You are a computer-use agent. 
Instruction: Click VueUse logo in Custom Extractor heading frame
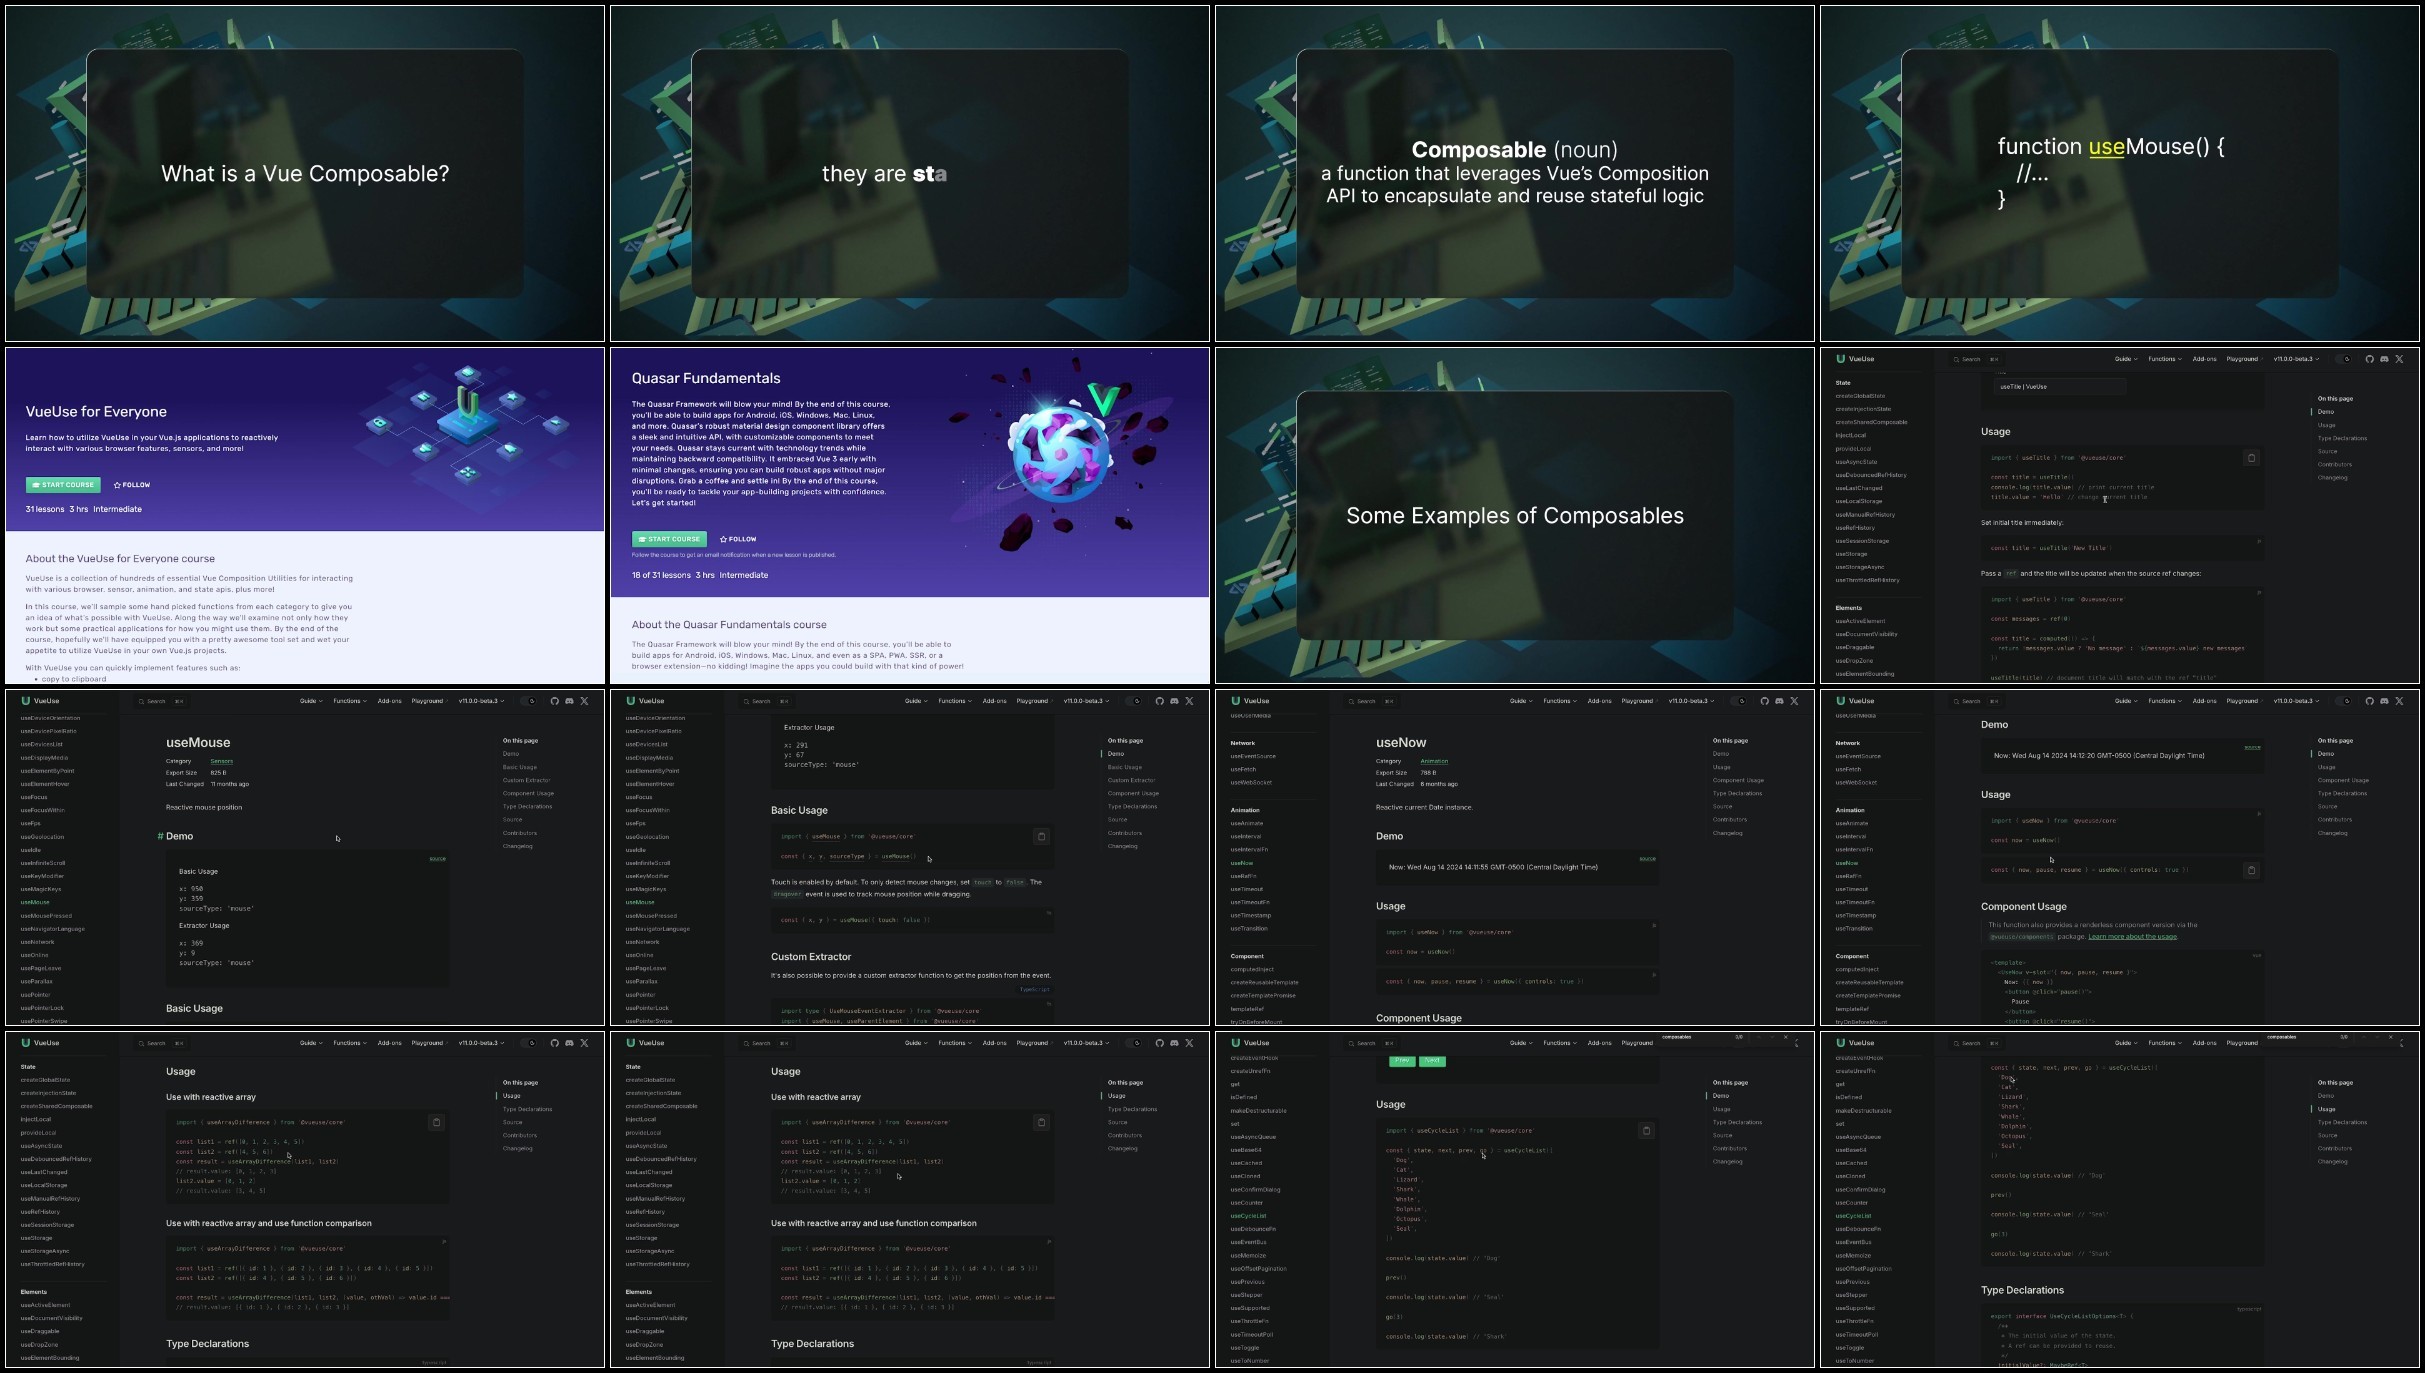tap(645, 701)
